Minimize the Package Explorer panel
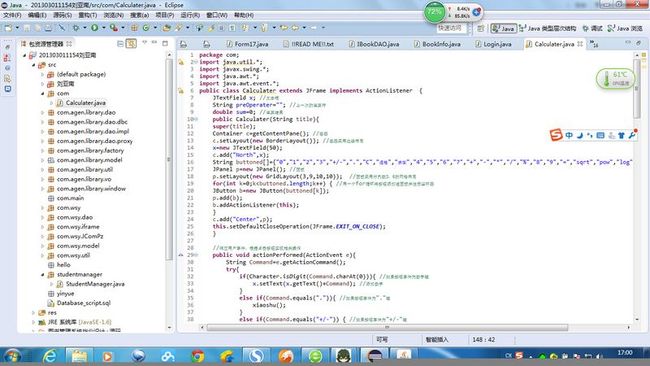650x366 pixels. 154,43
